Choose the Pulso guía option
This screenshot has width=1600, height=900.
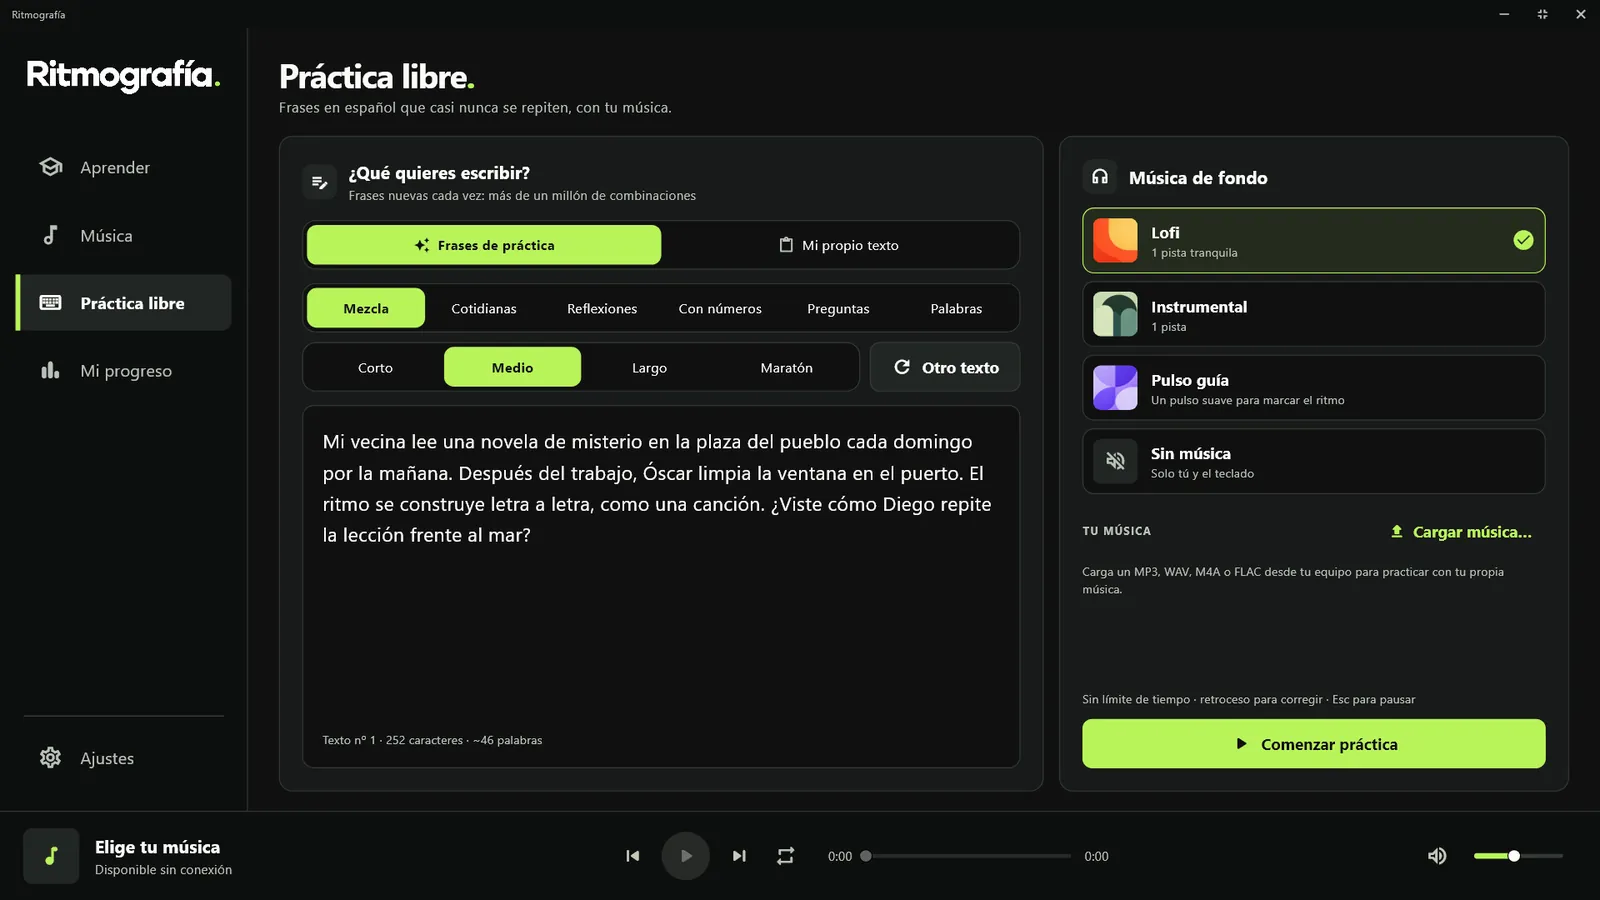coord(1313,388)
